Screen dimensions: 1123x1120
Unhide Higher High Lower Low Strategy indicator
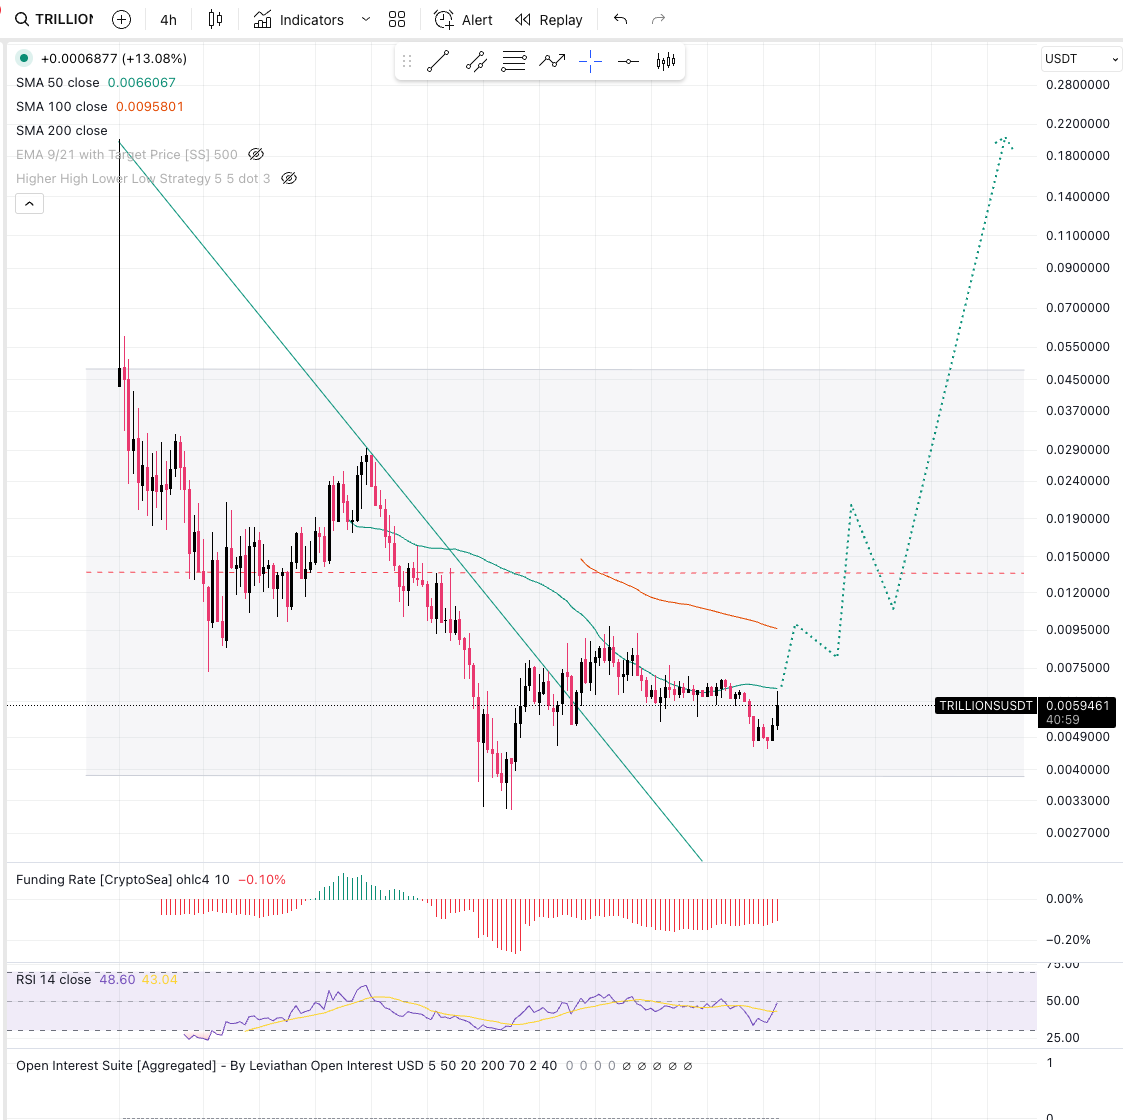(x=289, y=178)
